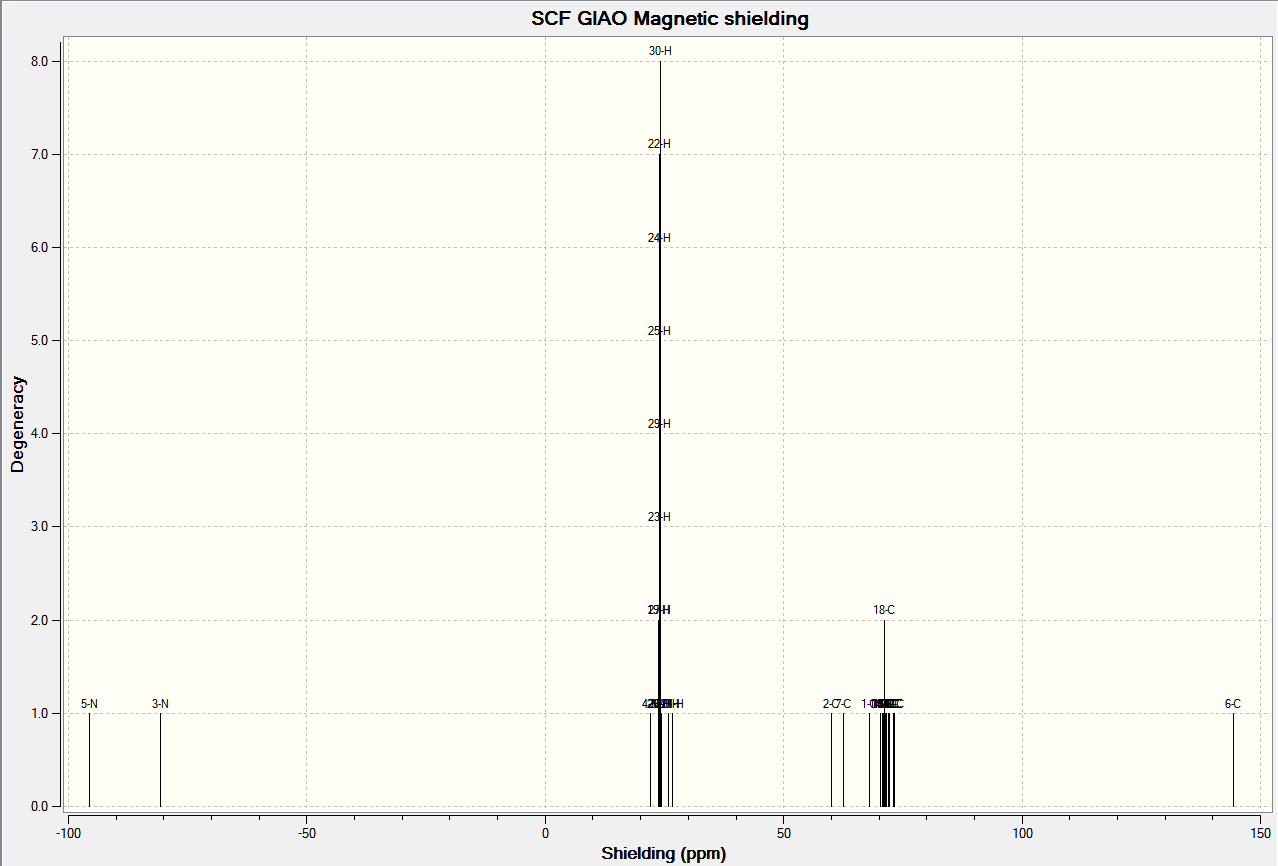
Task: Select the 24-H peak label
Action: click(659, 238)
